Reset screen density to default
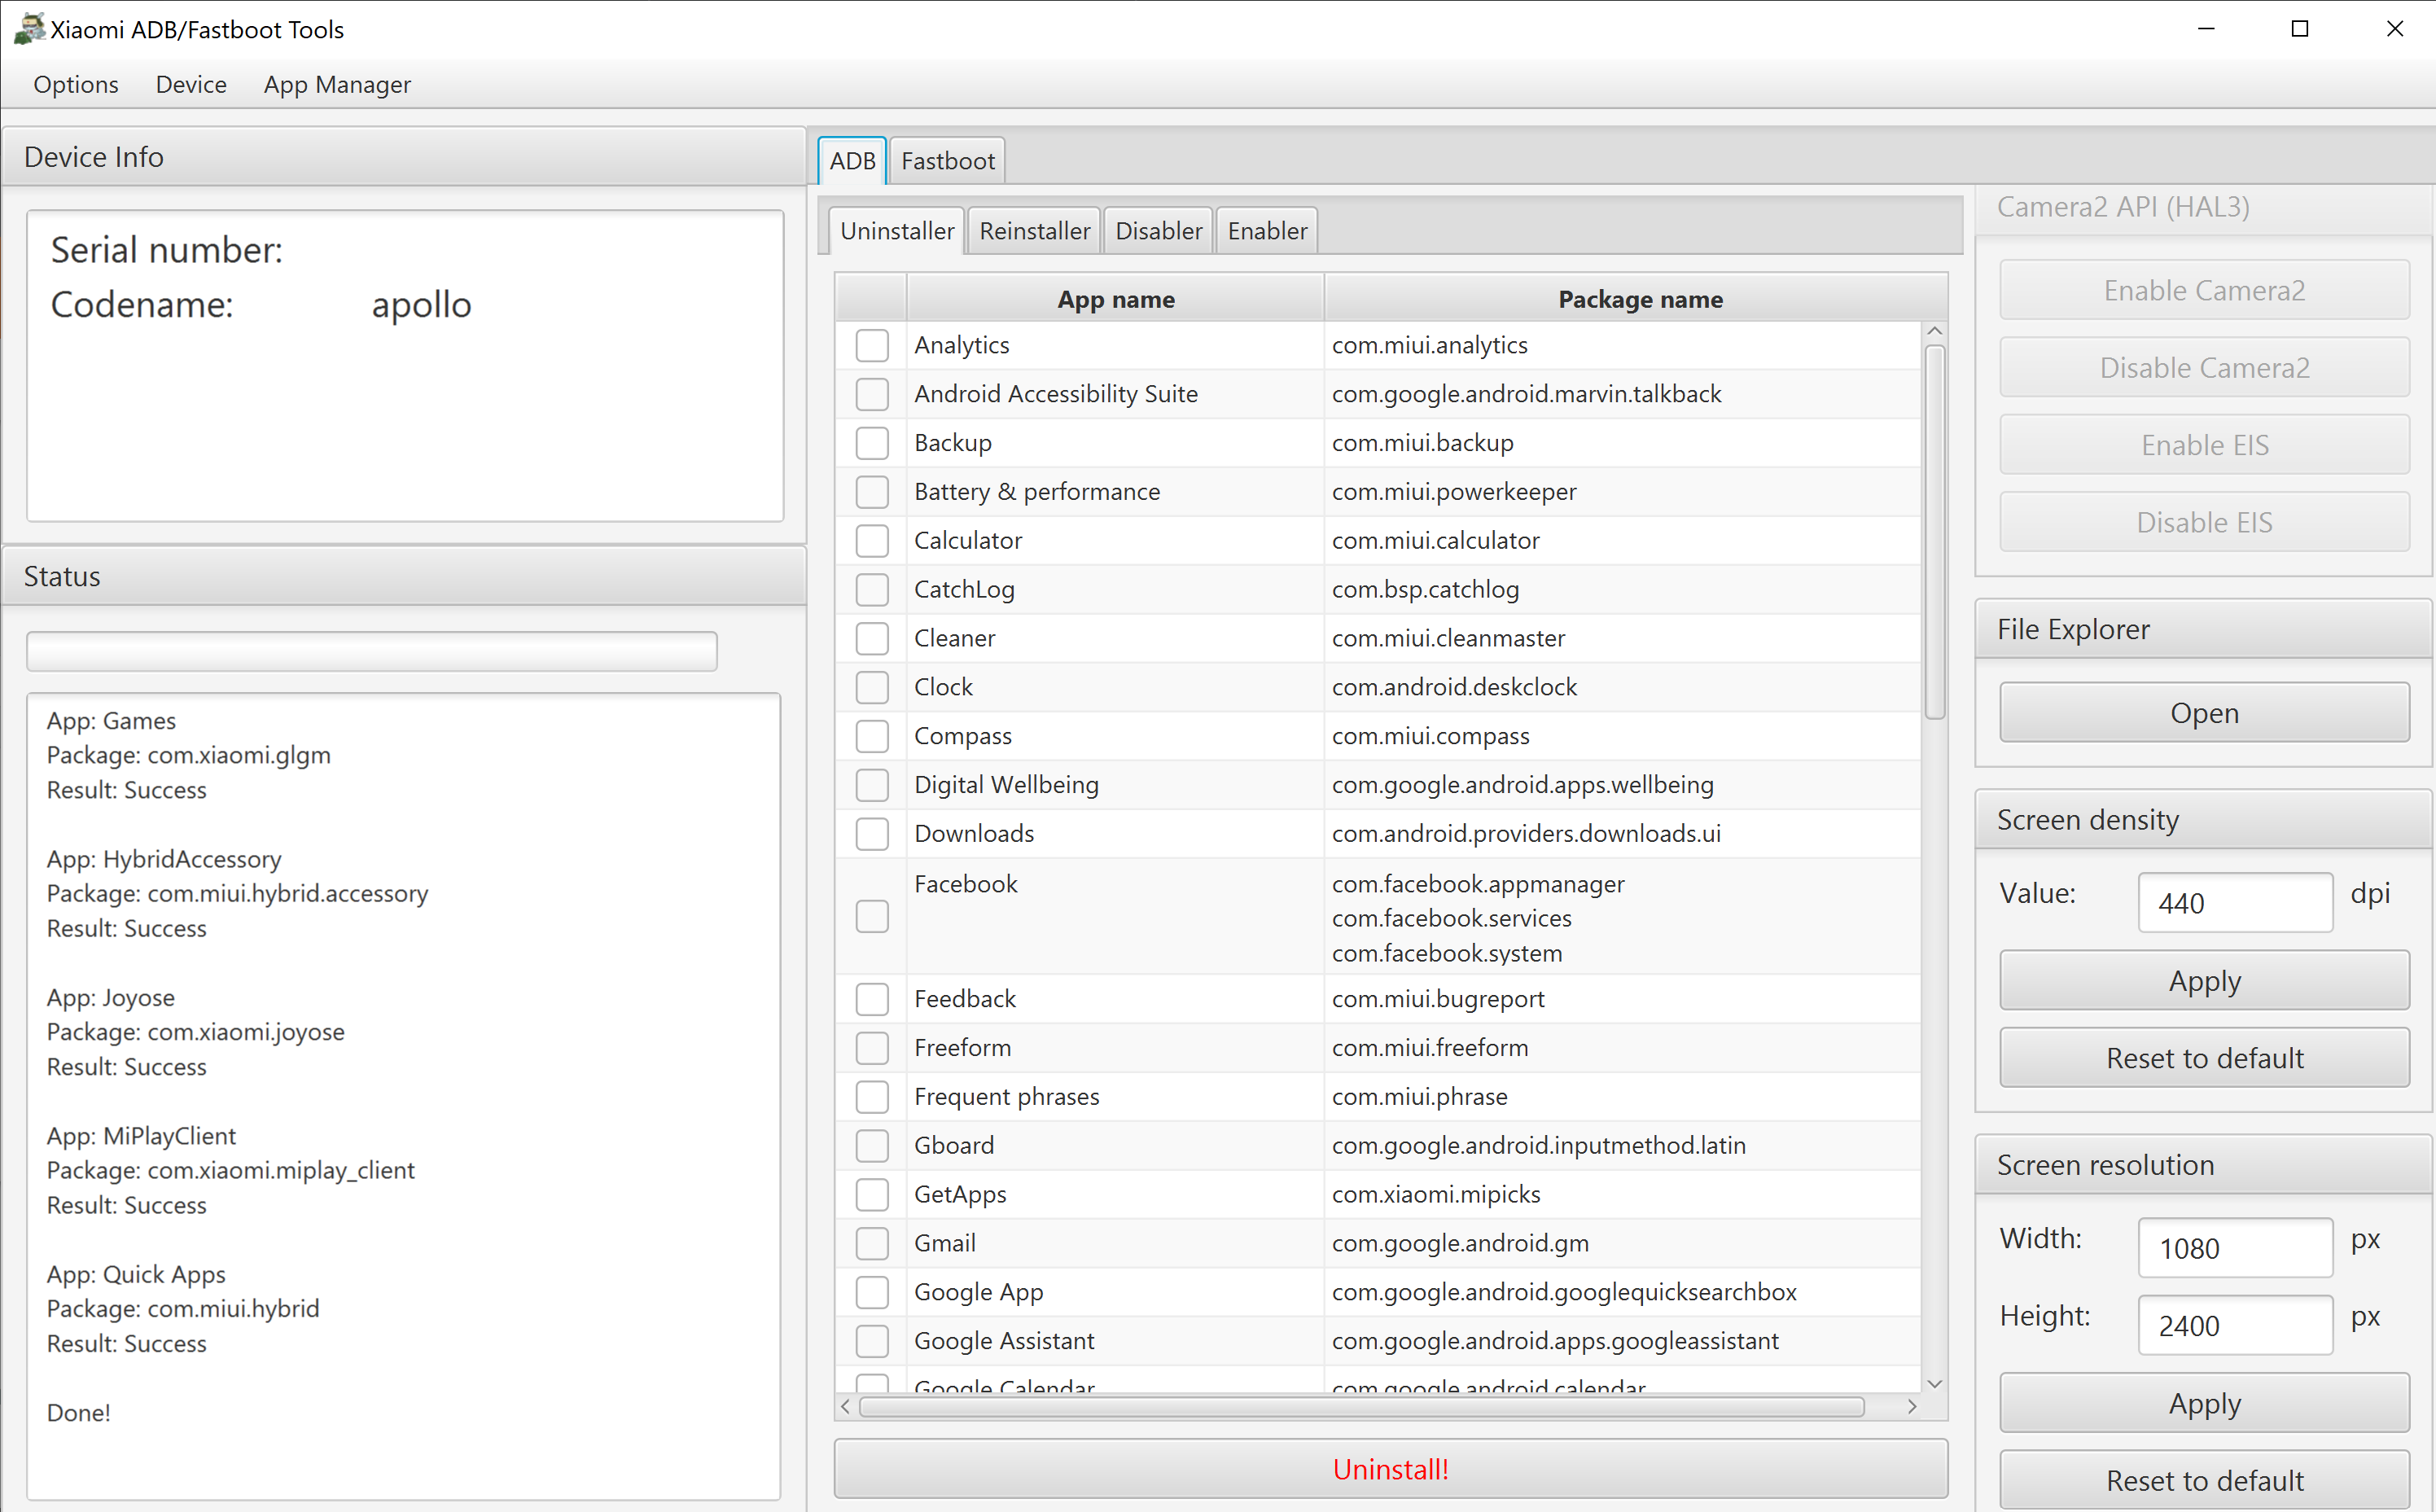The height and width of the screenshot is (1512, 2436). tap(2203, 1058)
